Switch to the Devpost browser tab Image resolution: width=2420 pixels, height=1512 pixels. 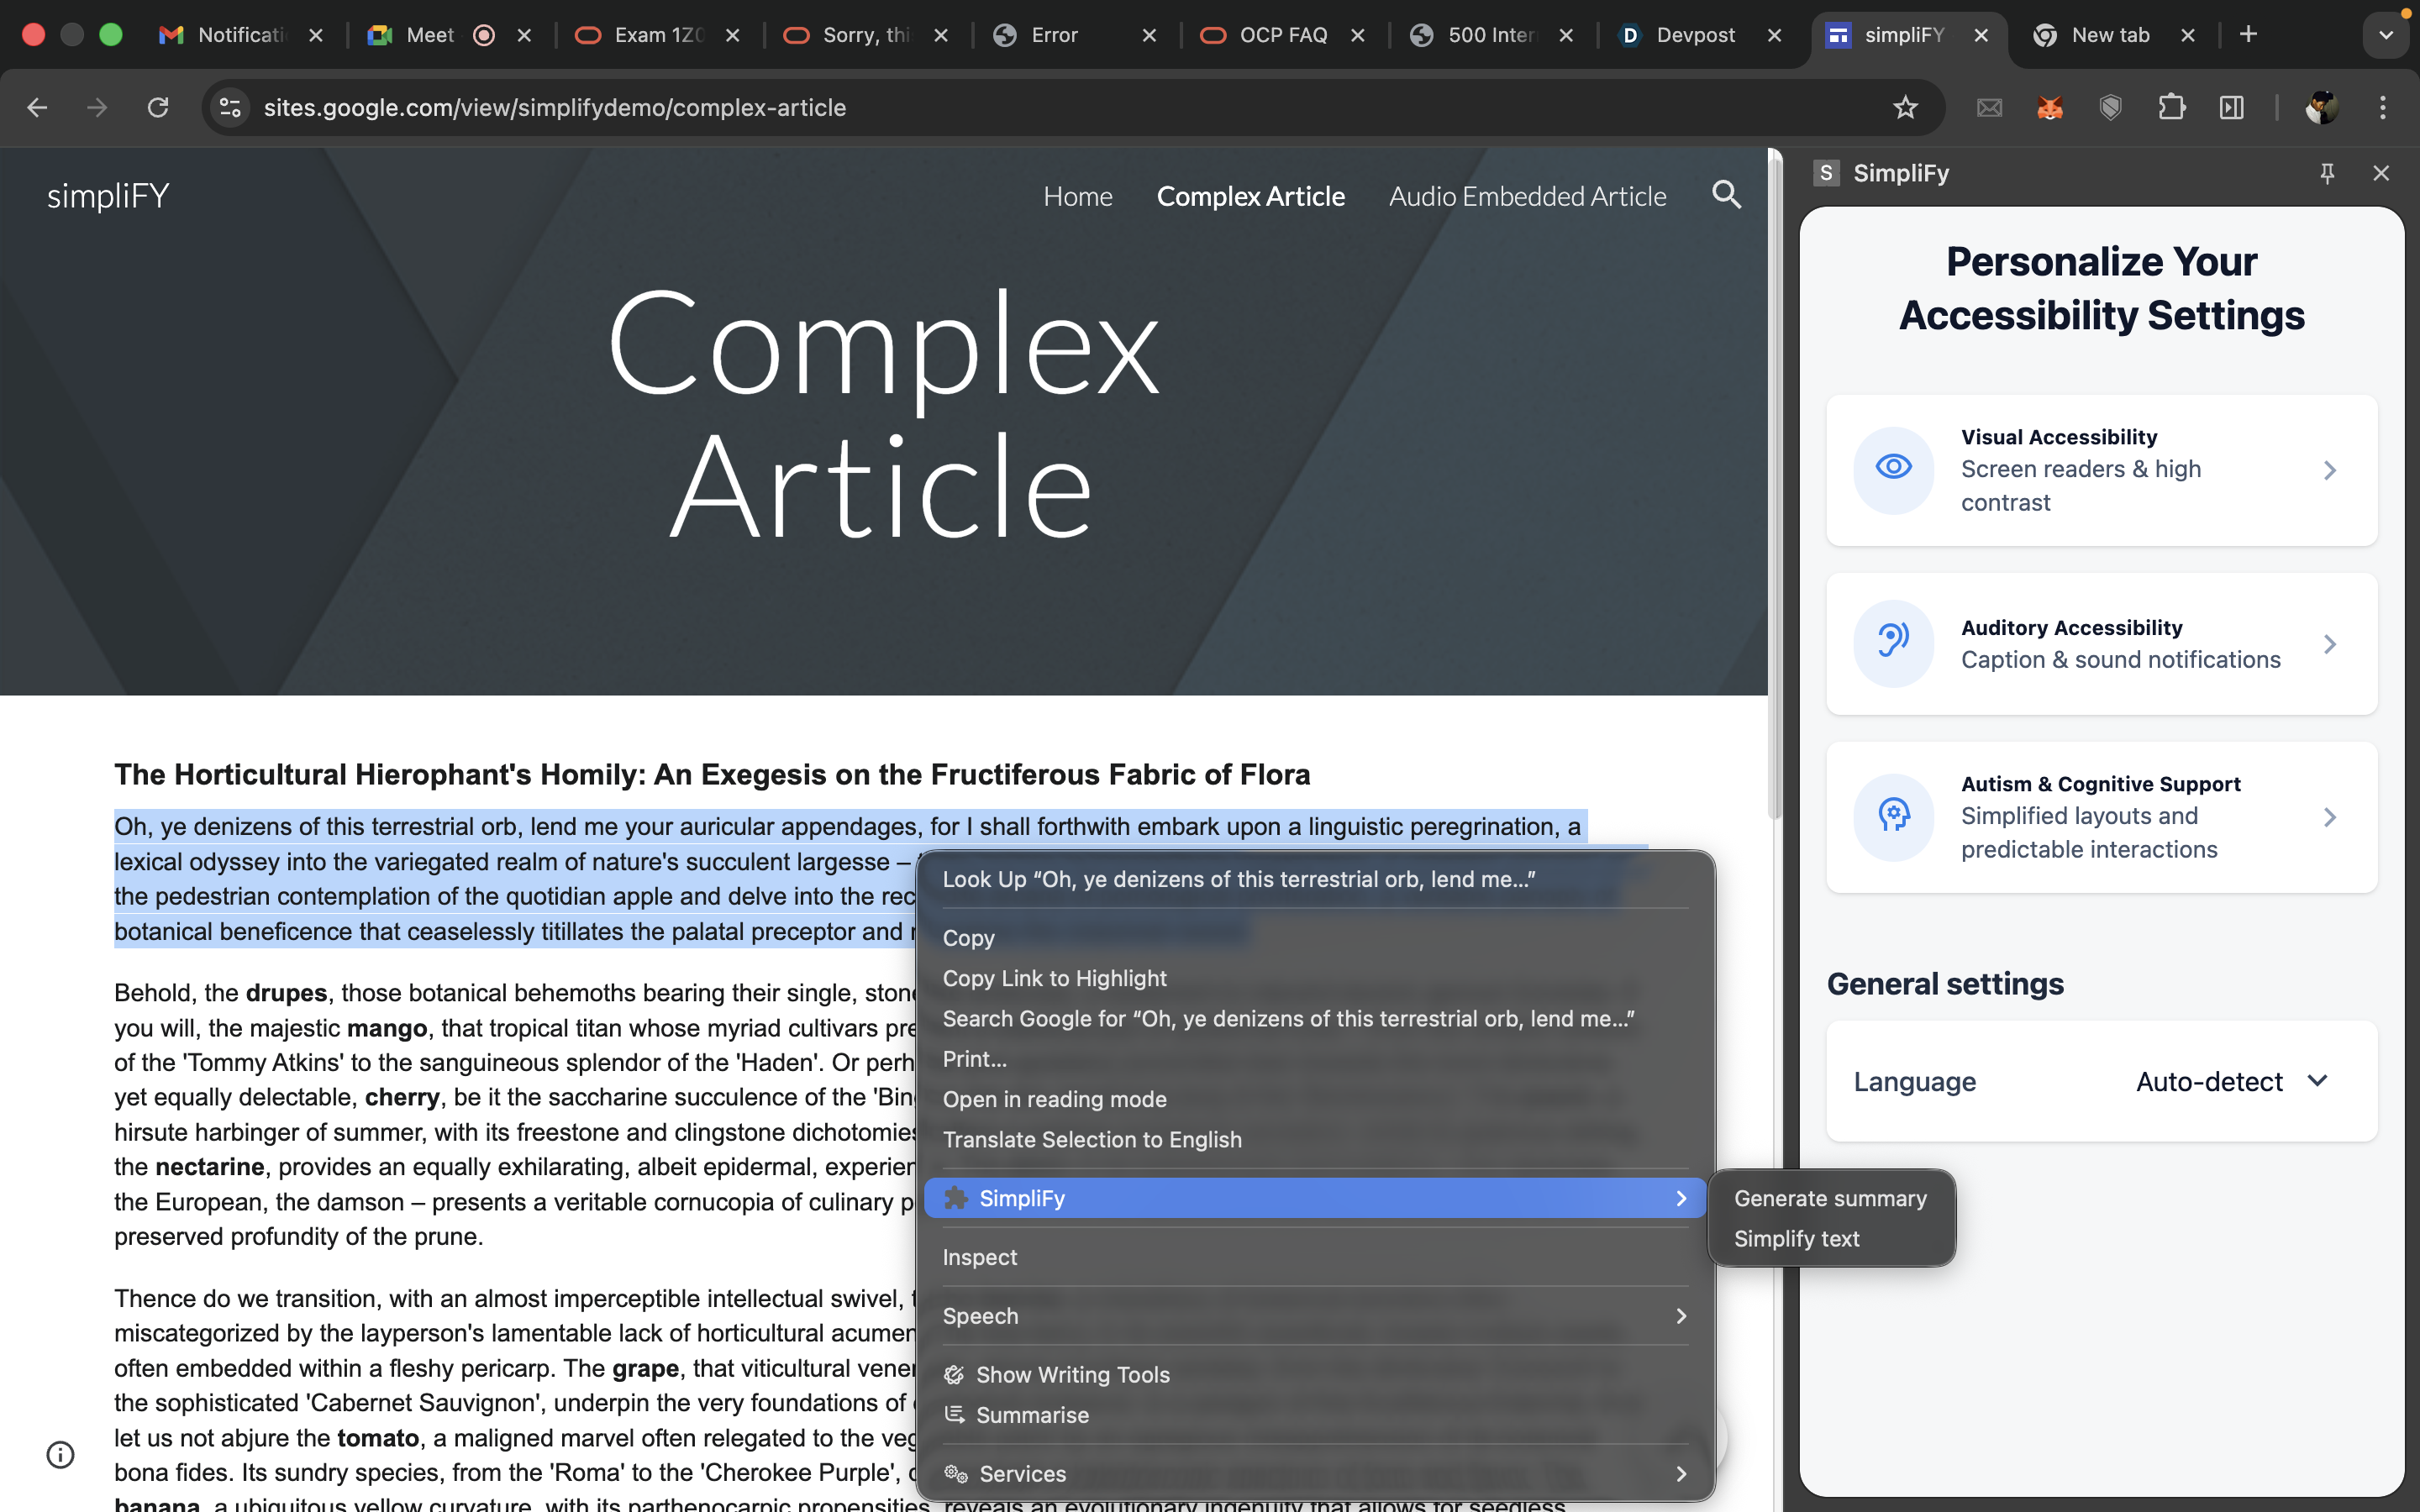pyautogui.click(x=1695, y=35)
